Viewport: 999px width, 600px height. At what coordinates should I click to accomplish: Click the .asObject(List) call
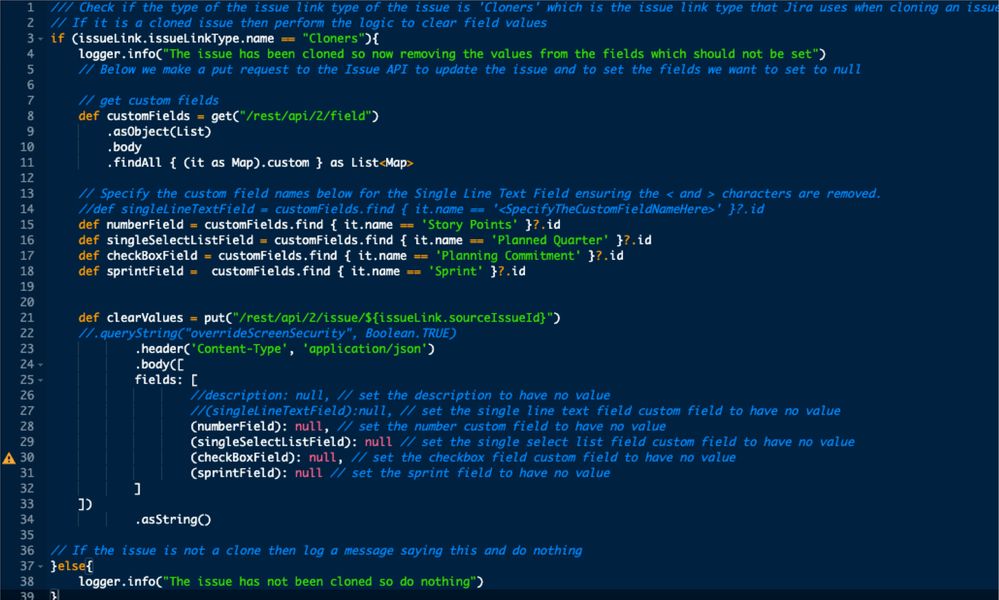pyautogui.click(x=159, y=132)
